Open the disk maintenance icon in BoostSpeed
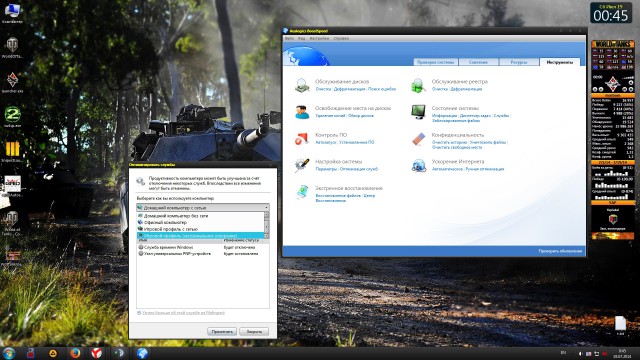Screen dimensions: 640x360 [x=302, y=85]
